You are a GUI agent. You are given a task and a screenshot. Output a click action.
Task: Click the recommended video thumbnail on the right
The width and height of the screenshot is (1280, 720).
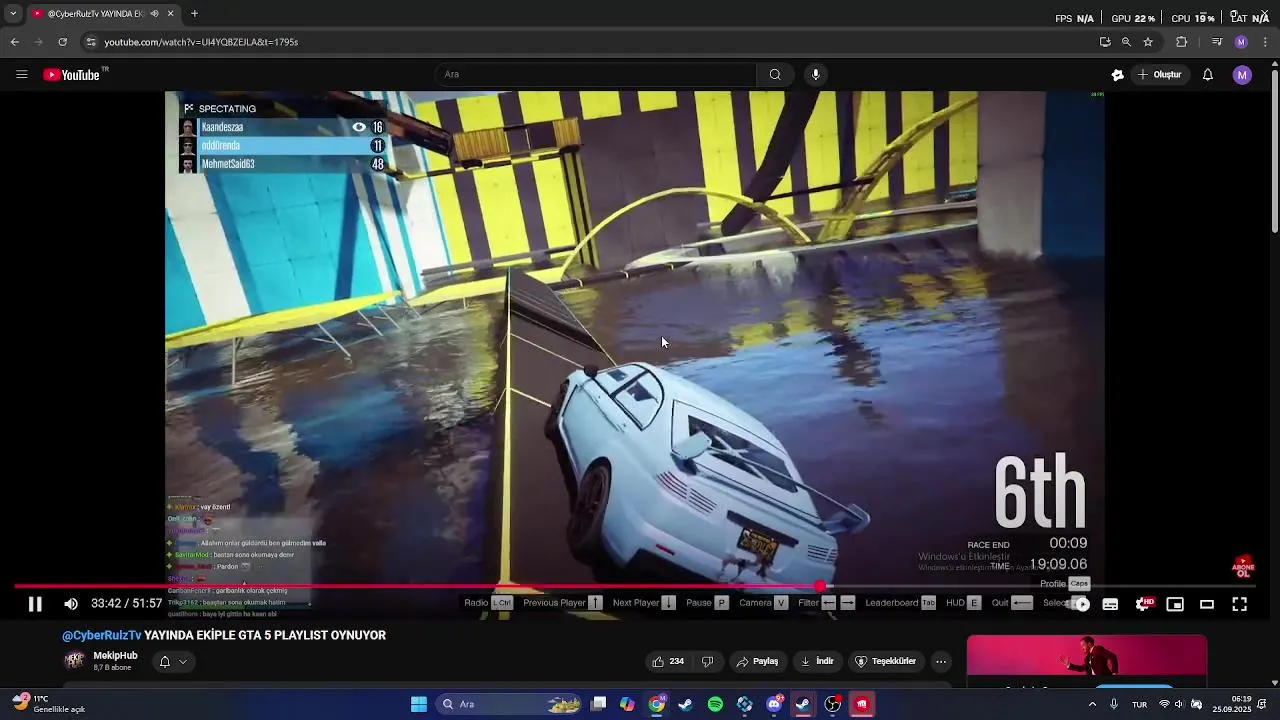click(1087, 656)
